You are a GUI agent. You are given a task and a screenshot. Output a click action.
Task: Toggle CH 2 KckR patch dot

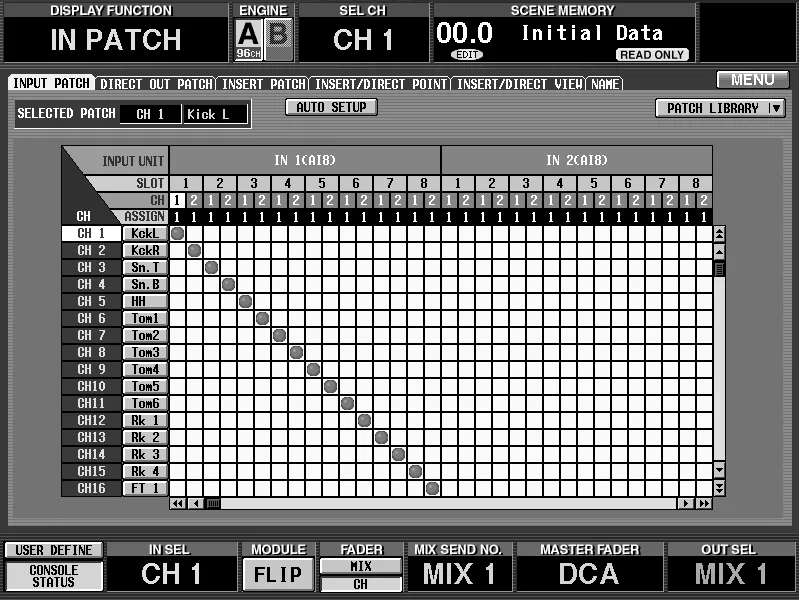pos(194,250)
